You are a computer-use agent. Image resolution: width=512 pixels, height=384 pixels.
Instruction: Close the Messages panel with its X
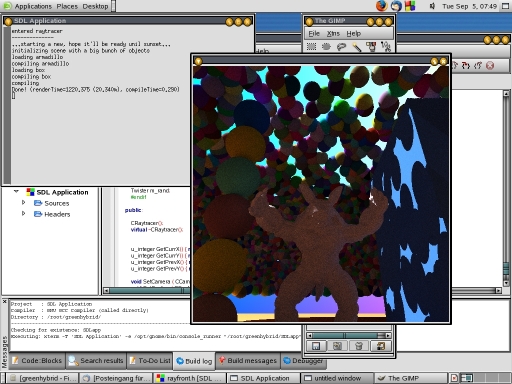point(4,302)
